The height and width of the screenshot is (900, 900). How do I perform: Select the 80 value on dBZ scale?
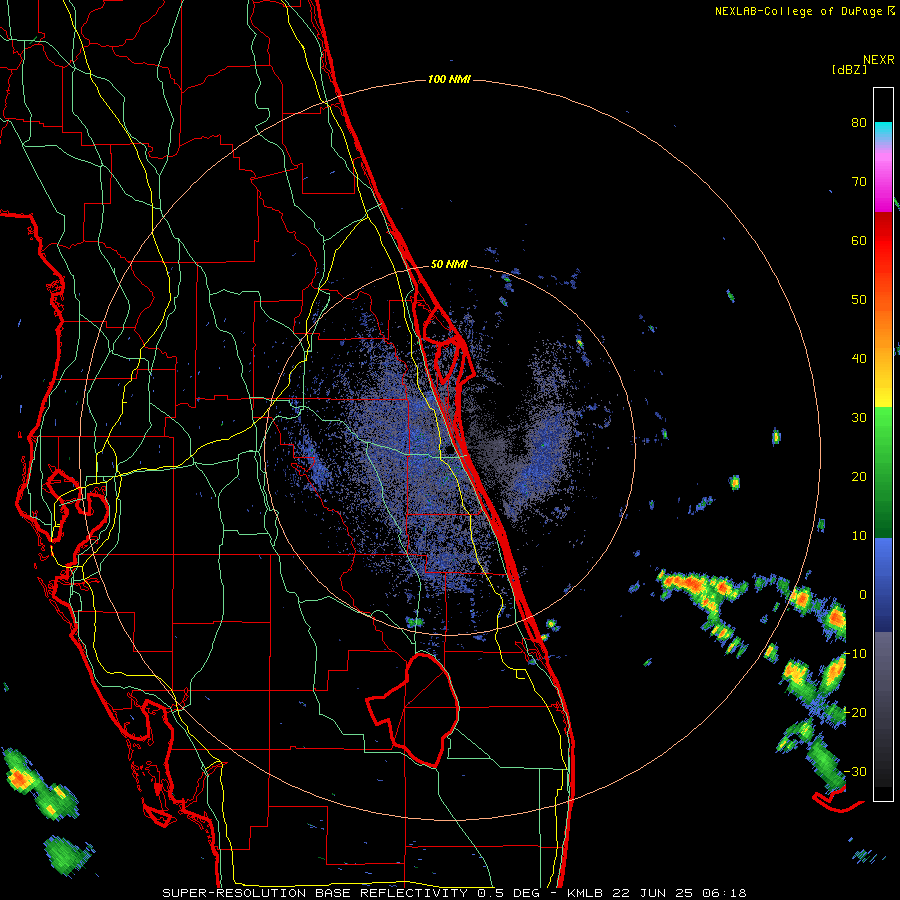pos(859,123)
